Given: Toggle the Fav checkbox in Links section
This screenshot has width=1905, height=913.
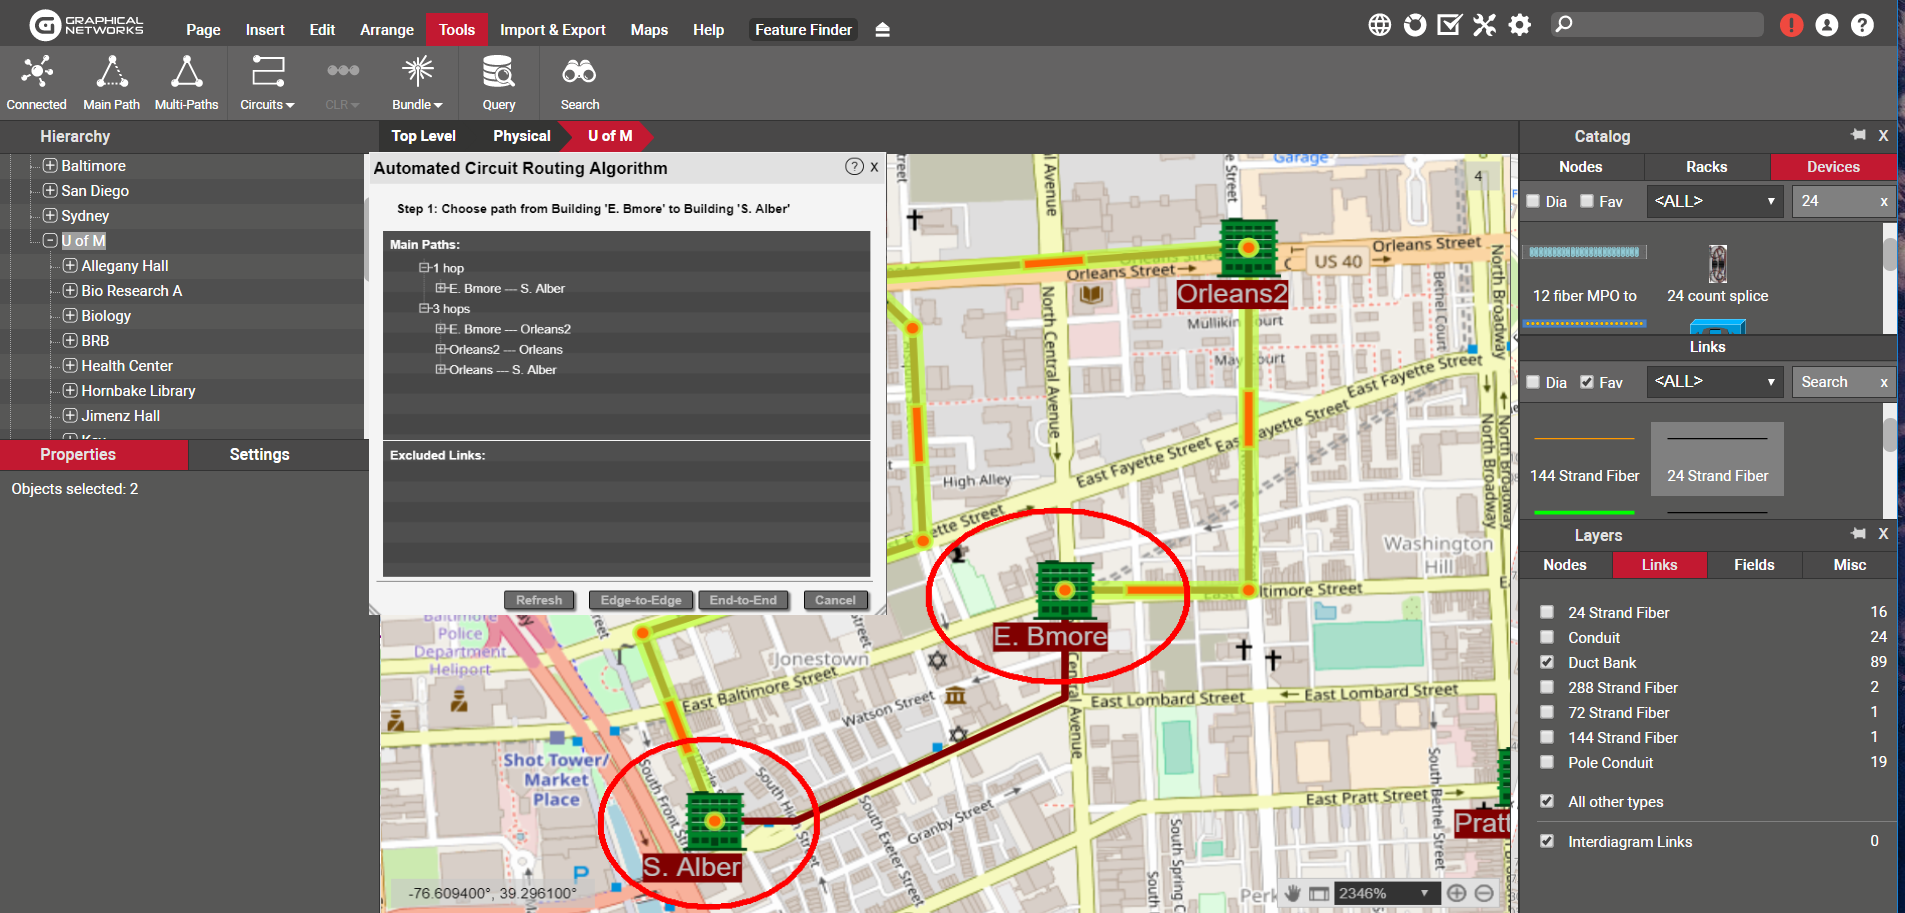Looking at the screenshot, I should pos(1587,382).
